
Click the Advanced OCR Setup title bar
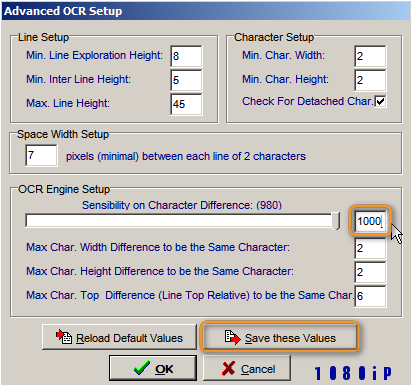pos(206,11)
